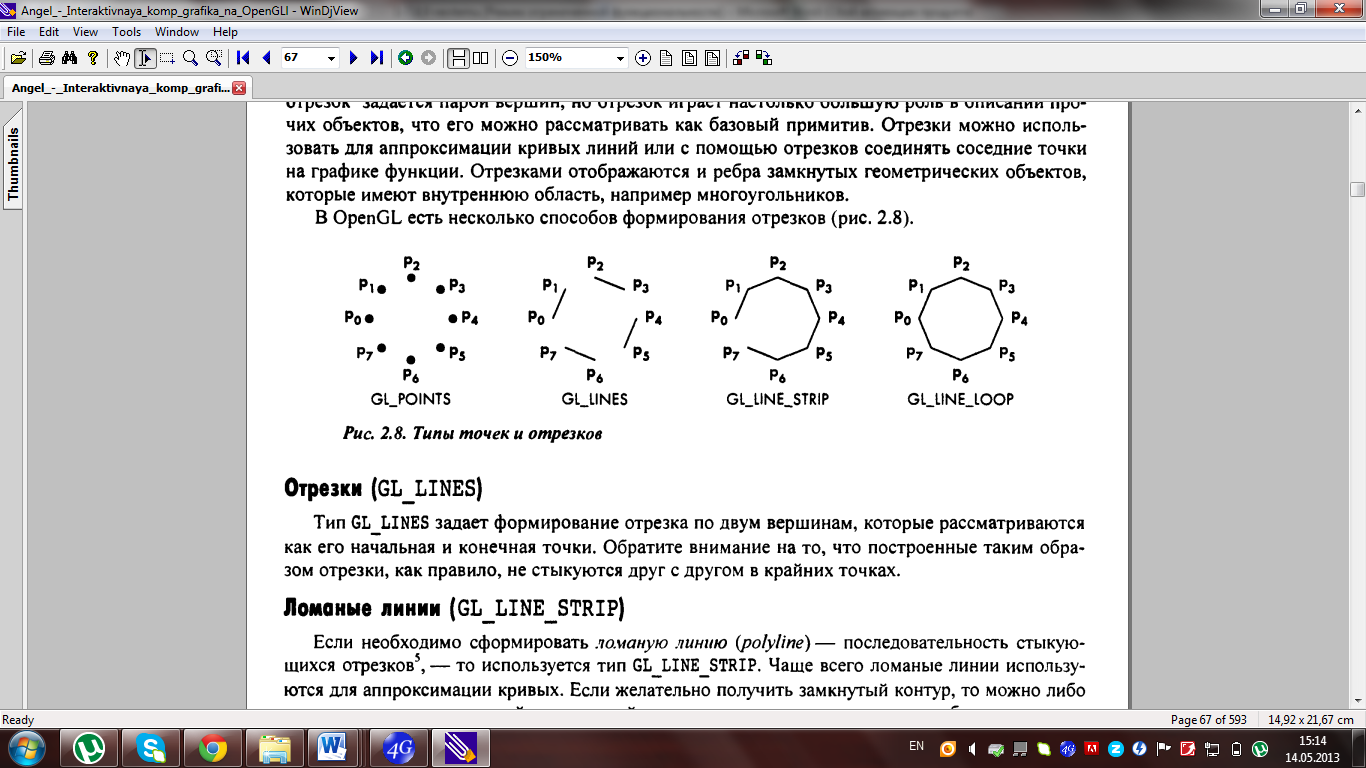Jump to the first page
Image resolution: width=1366 pixels, height=768 pixels.
(243, 58)
